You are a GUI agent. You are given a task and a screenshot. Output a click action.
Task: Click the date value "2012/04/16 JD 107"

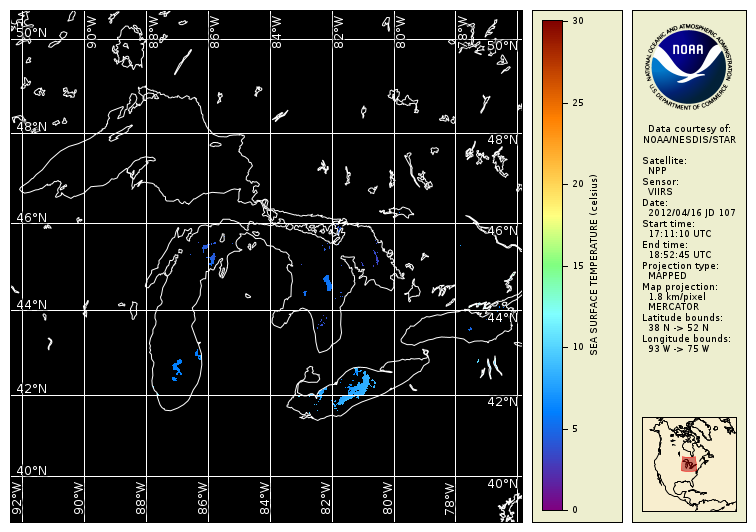(692, 213)
